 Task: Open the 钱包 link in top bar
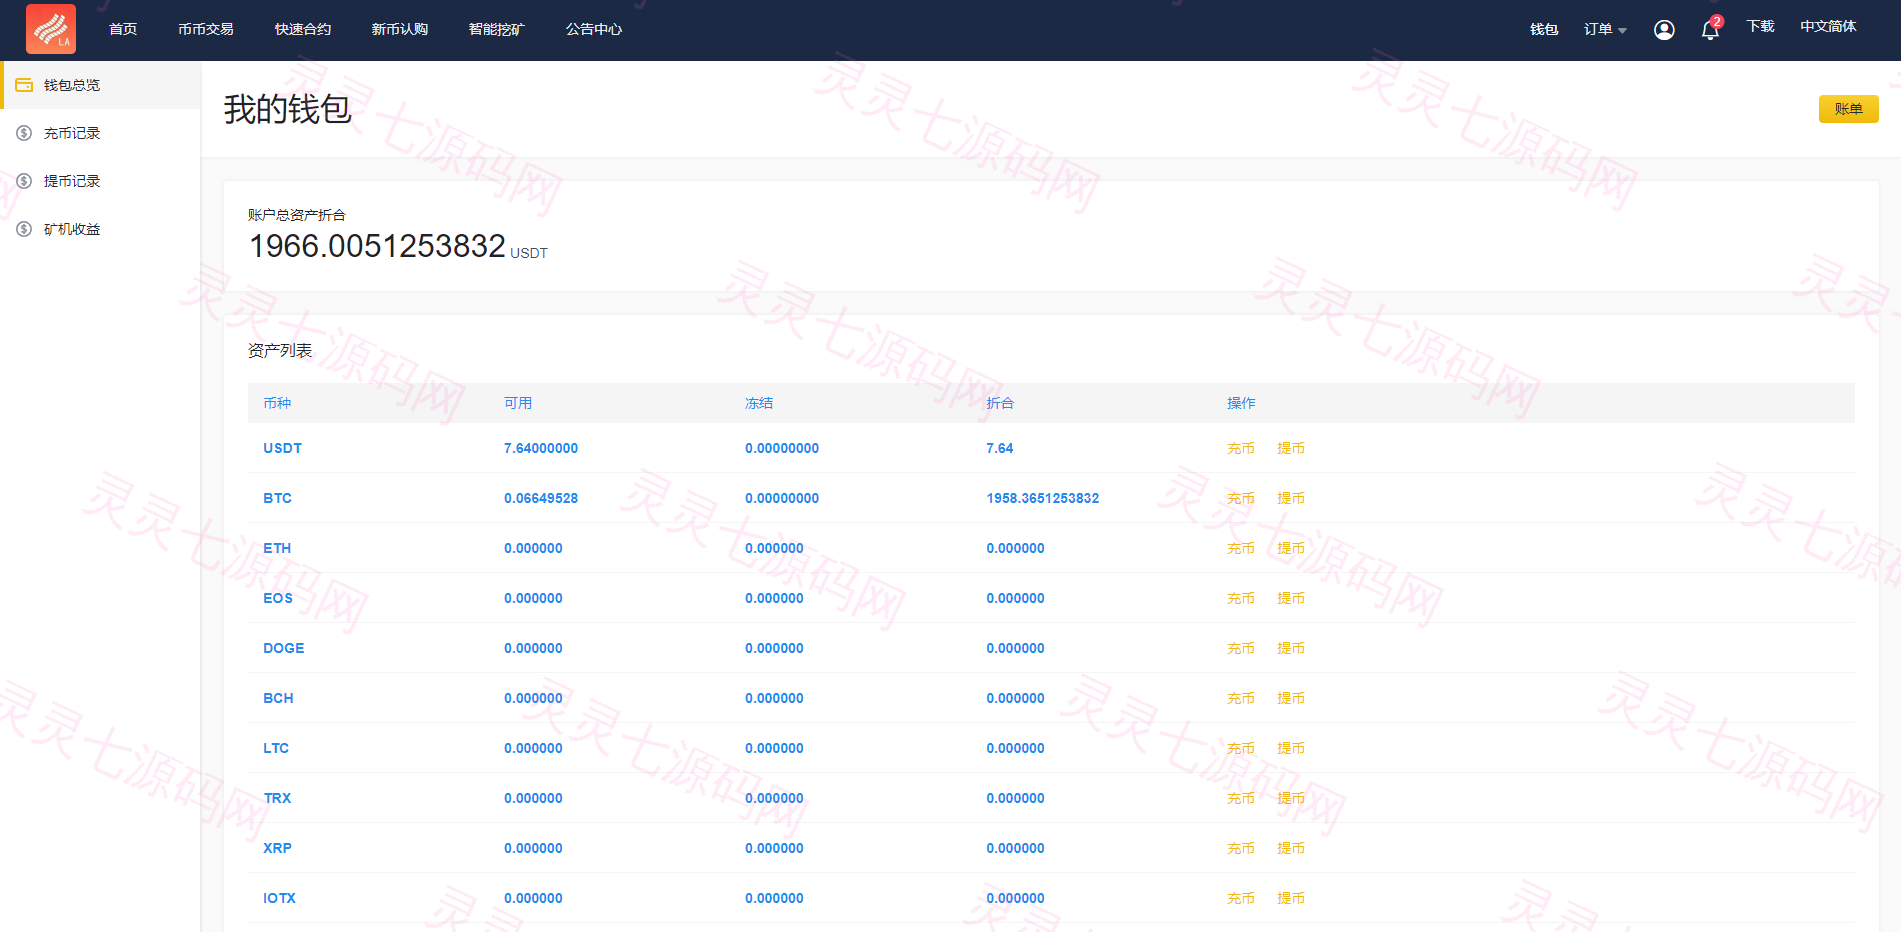pyautogui.click(x=1544, y=30)
